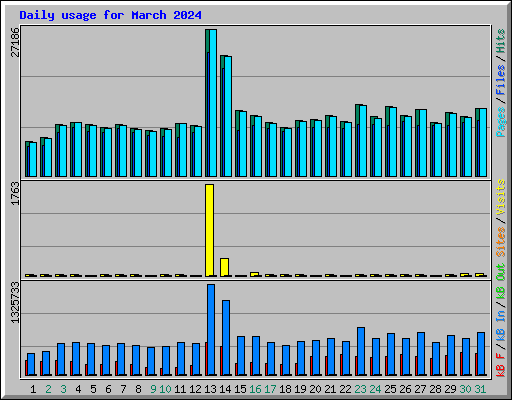Click the cyan pages bar for day 31
The image size is (512, 400).
[x=483, y=142]
